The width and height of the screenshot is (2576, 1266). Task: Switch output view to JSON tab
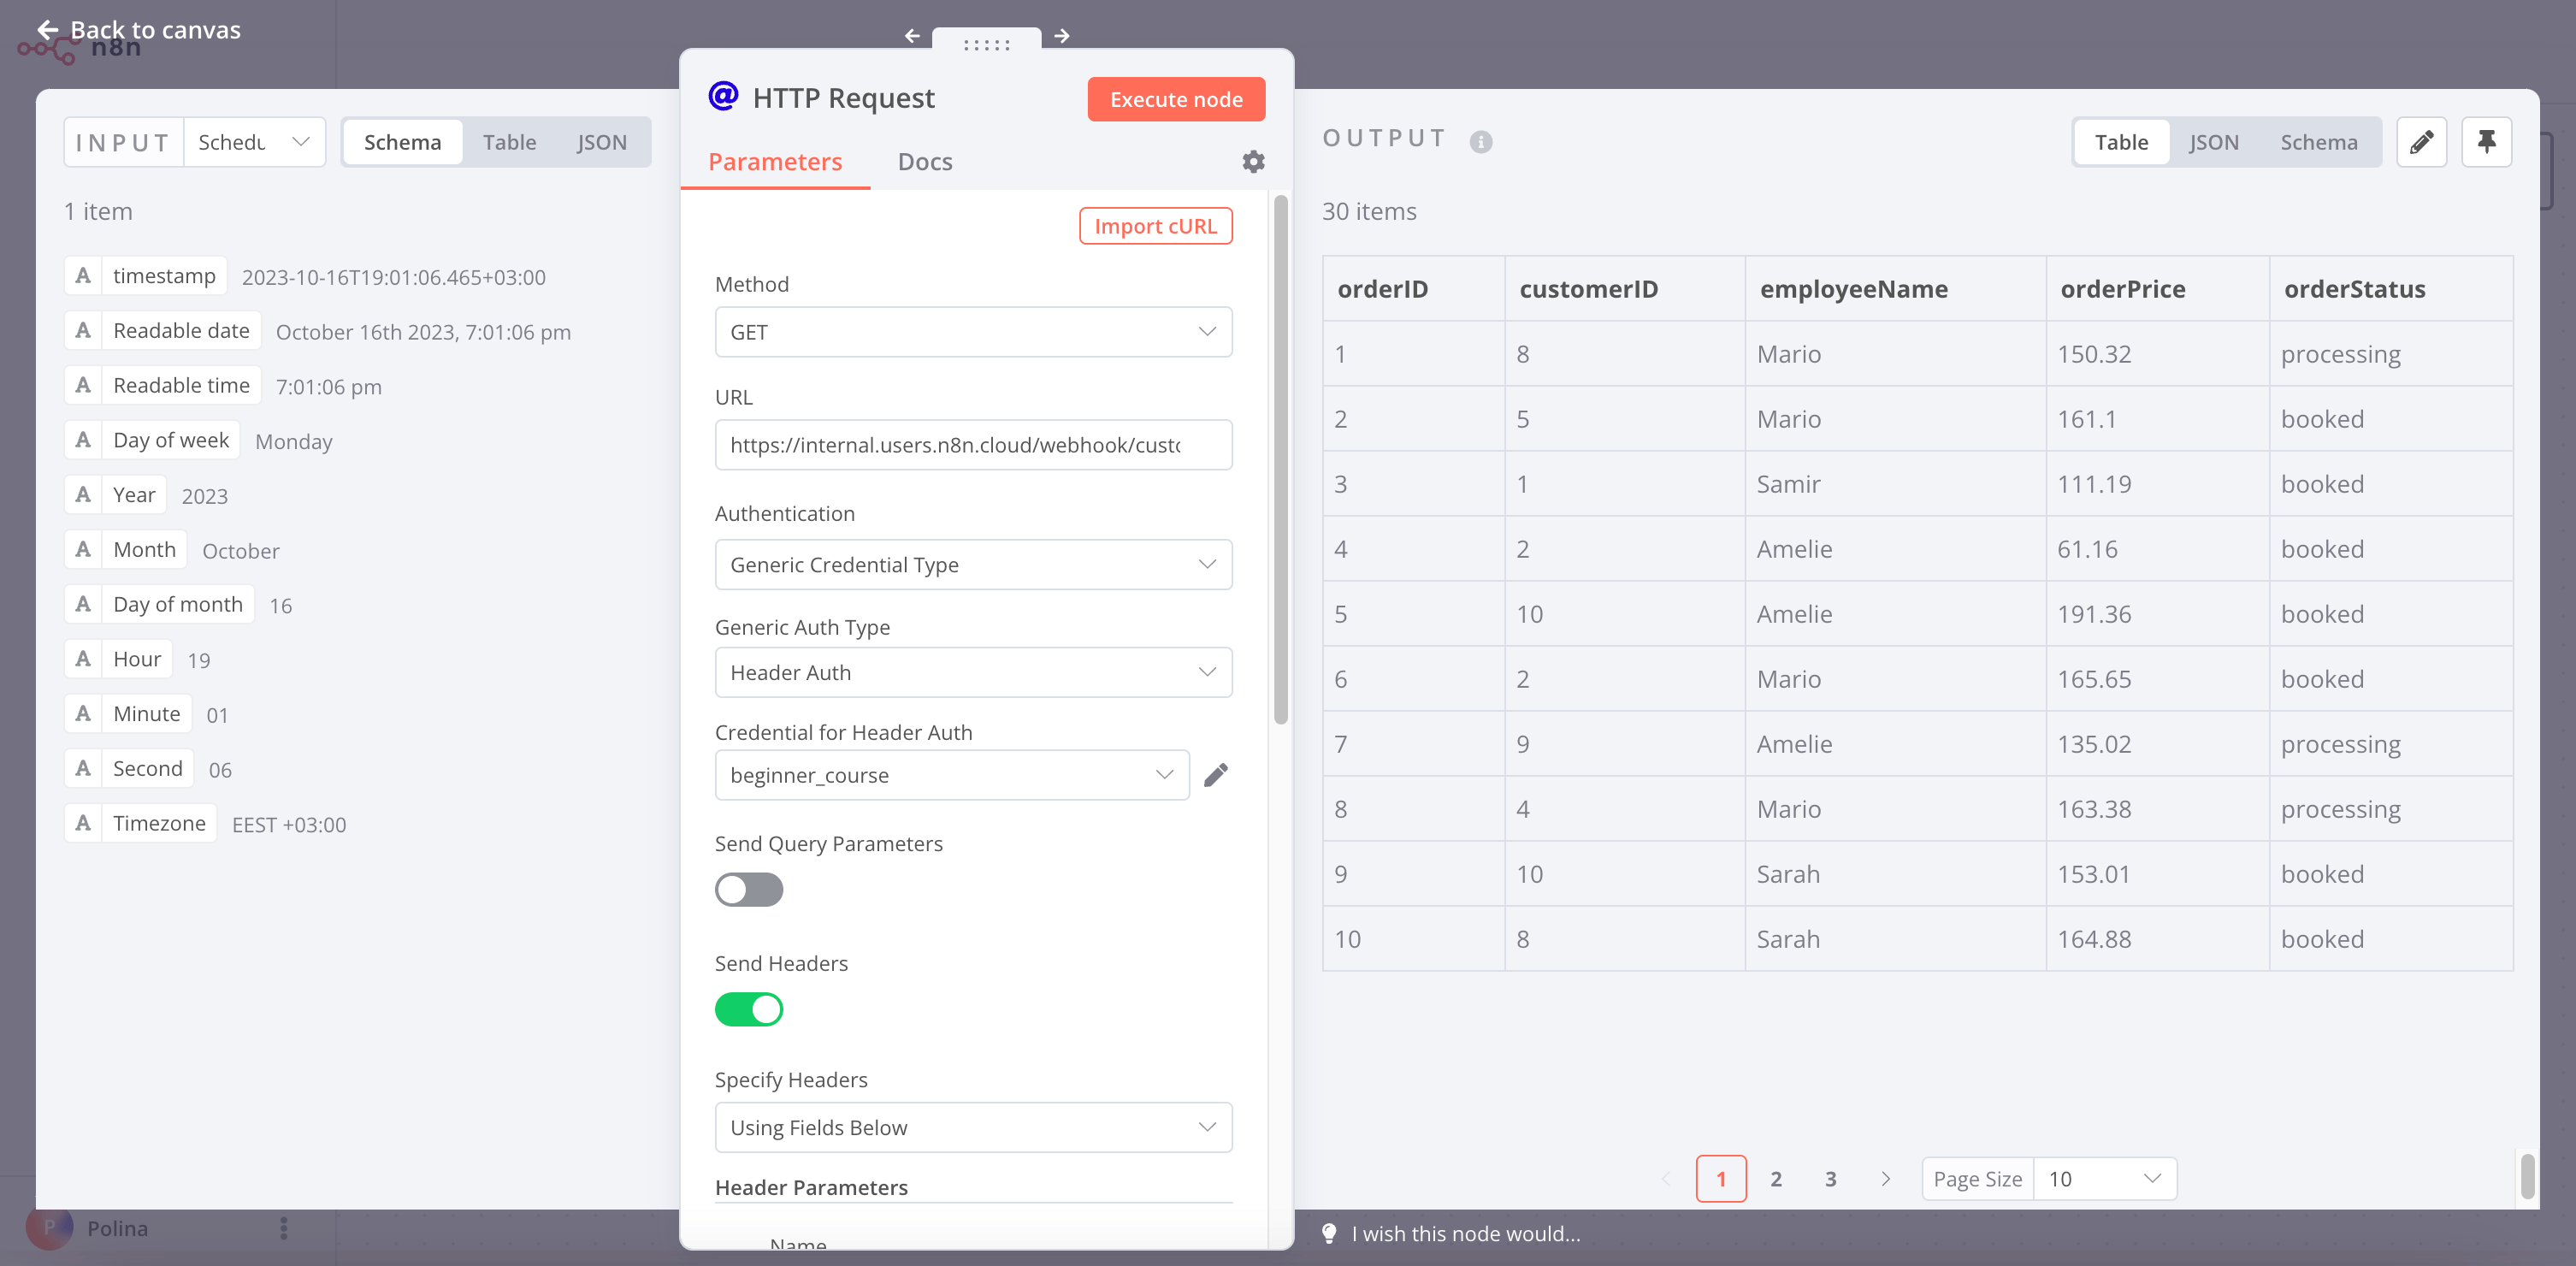coord(2213,142)
